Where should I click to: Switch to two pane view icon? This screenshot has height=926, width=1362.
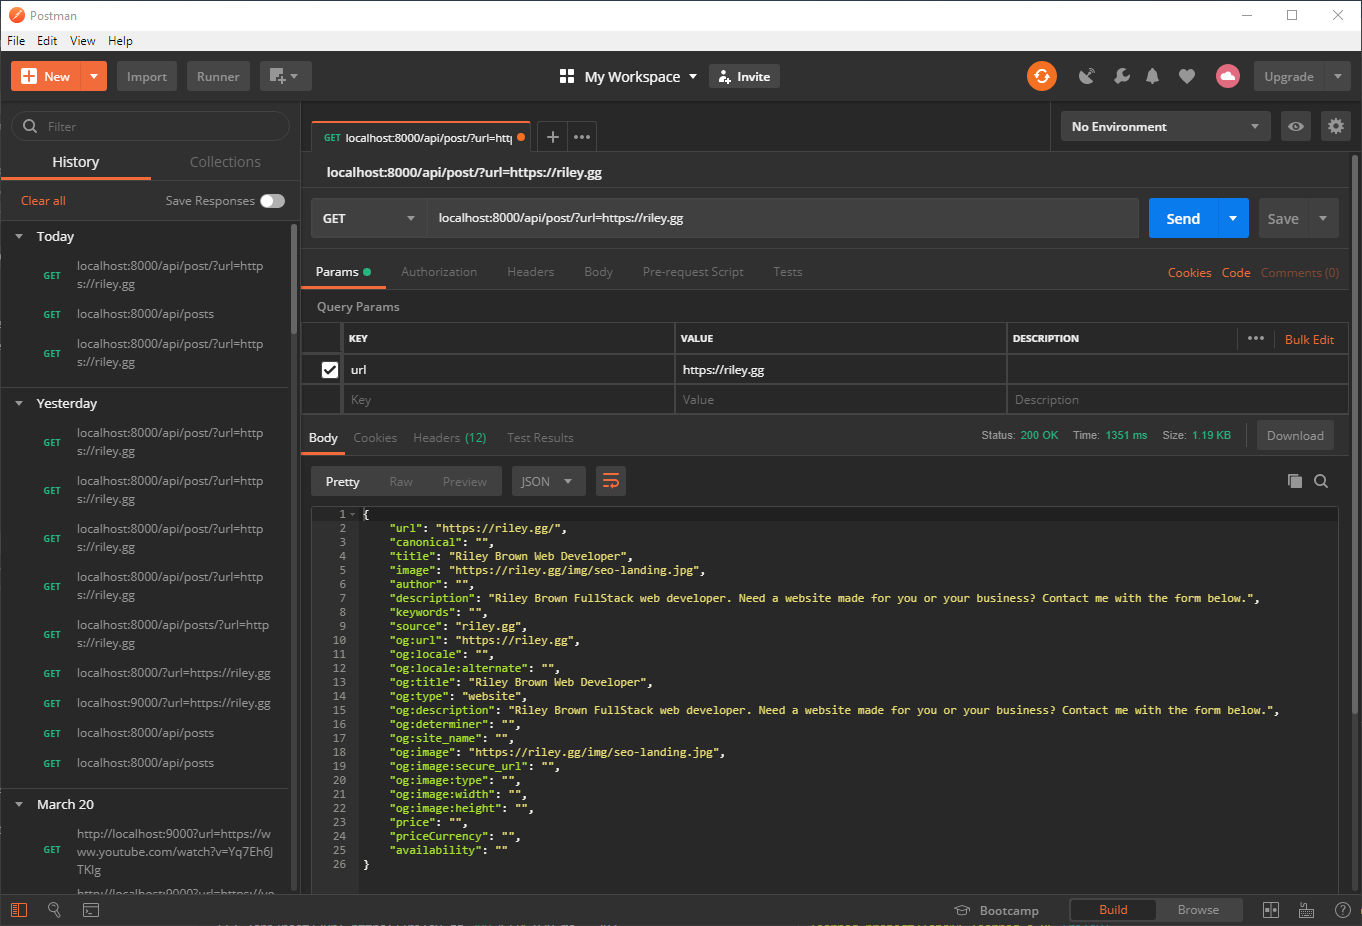1271,910
